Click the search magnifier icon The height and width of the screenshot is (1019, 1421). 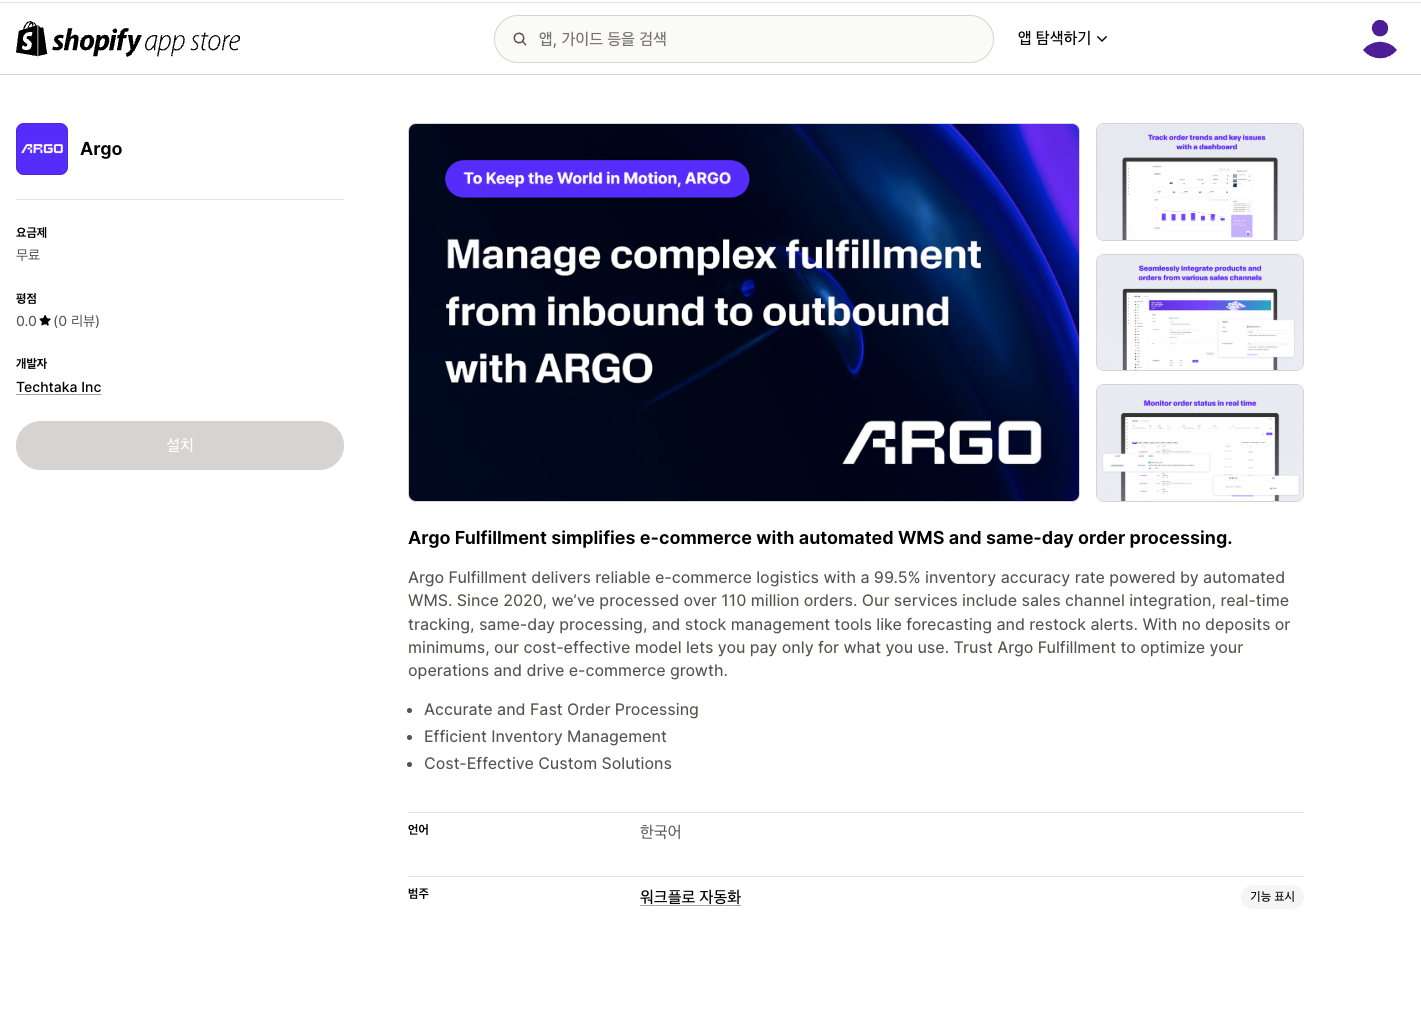click(520, 39)
